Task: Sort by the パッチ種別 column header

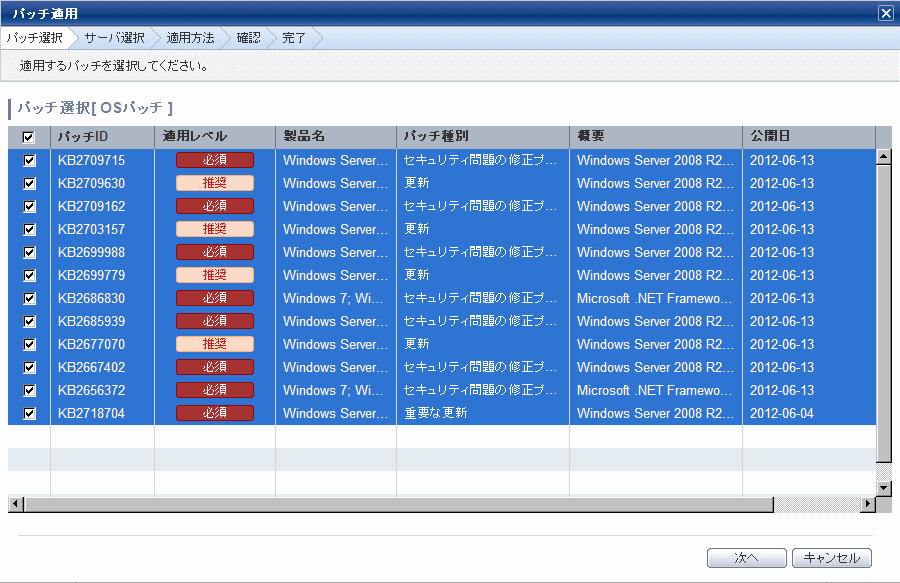Action: pyautogui.click(x=483, y=137)
